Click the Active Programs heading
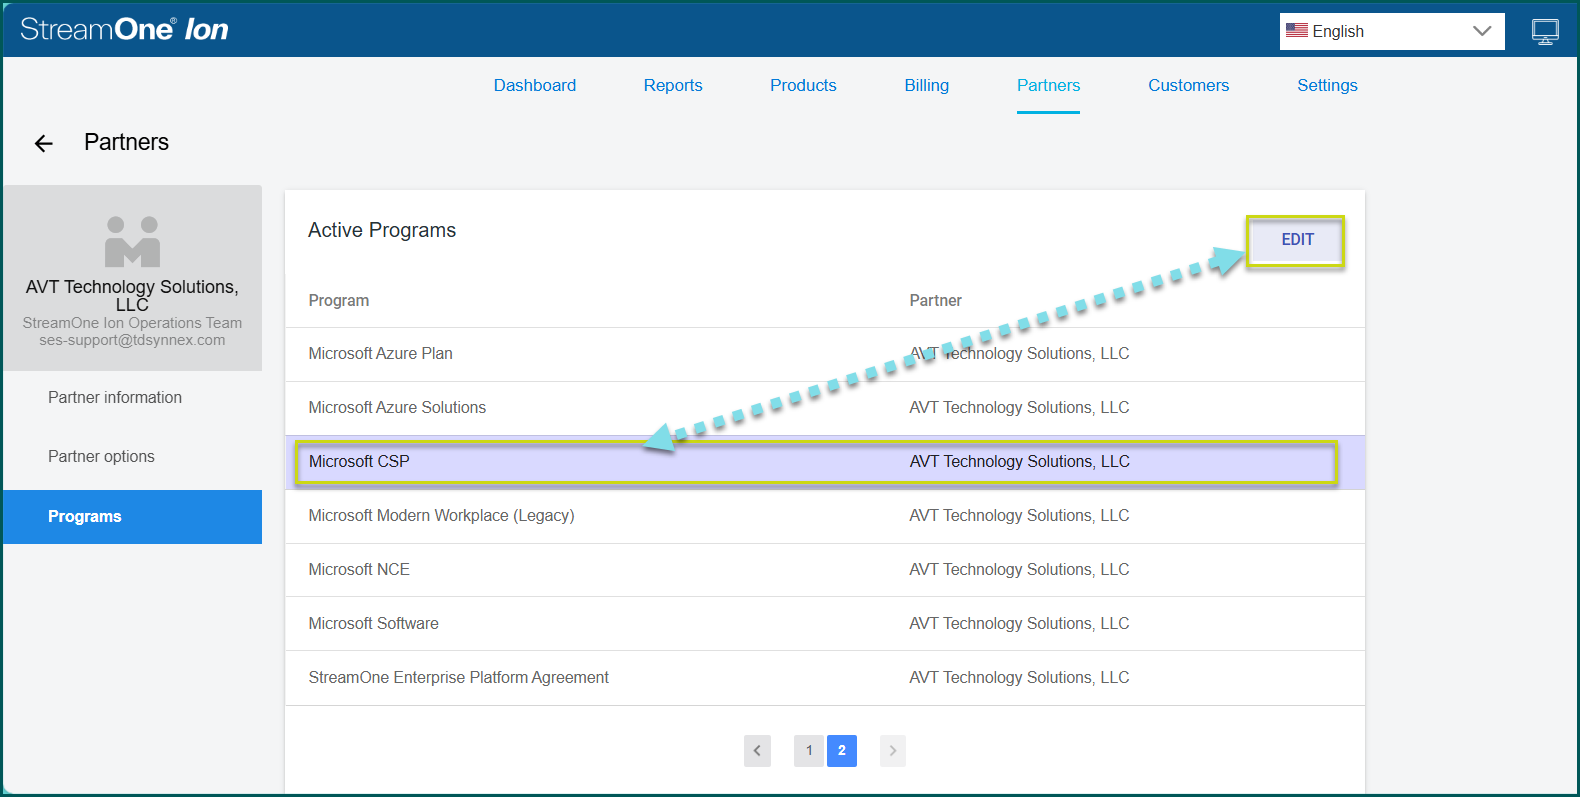Image resolution: width=1580 pixels, height=797 pixels. tap(382, 230)
